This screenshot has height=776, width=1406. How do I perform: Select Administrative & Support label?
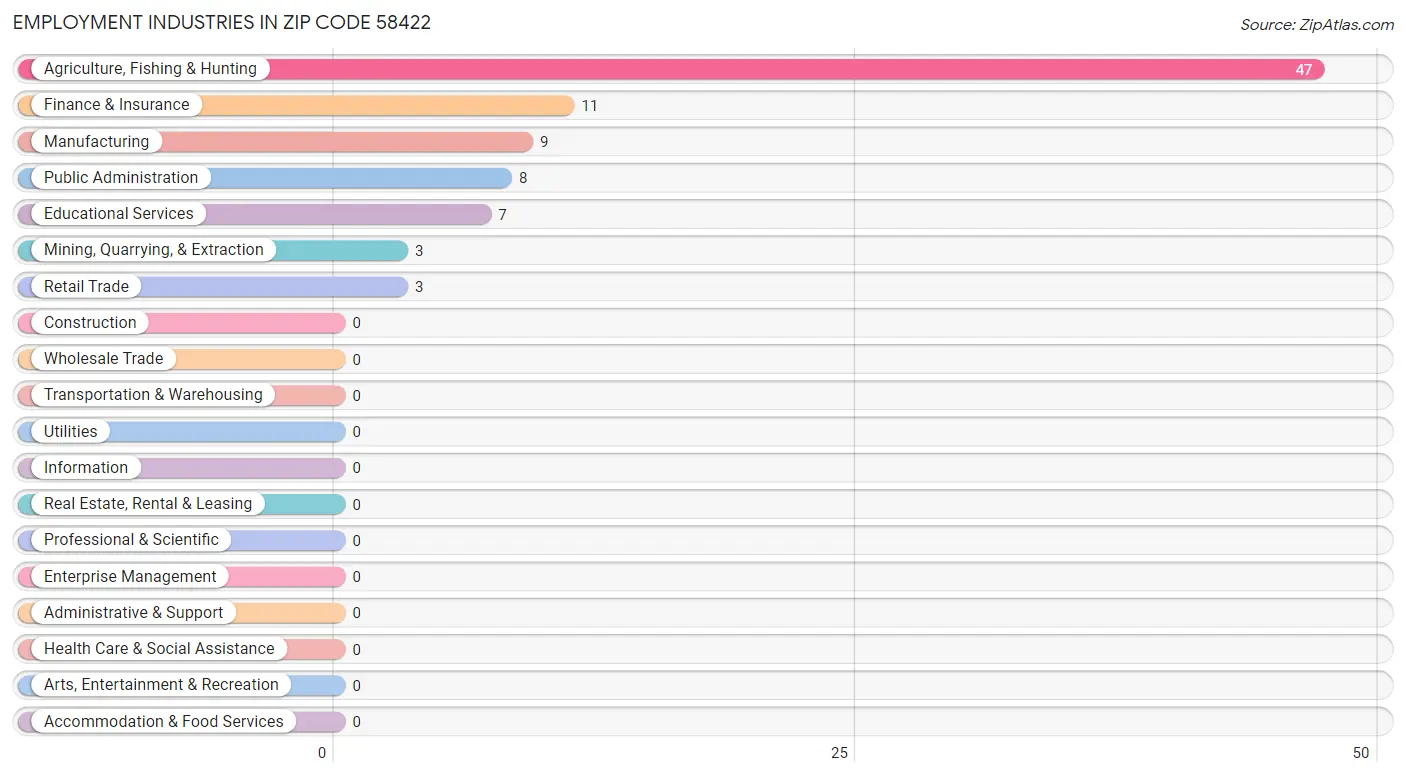click(134, 612)
